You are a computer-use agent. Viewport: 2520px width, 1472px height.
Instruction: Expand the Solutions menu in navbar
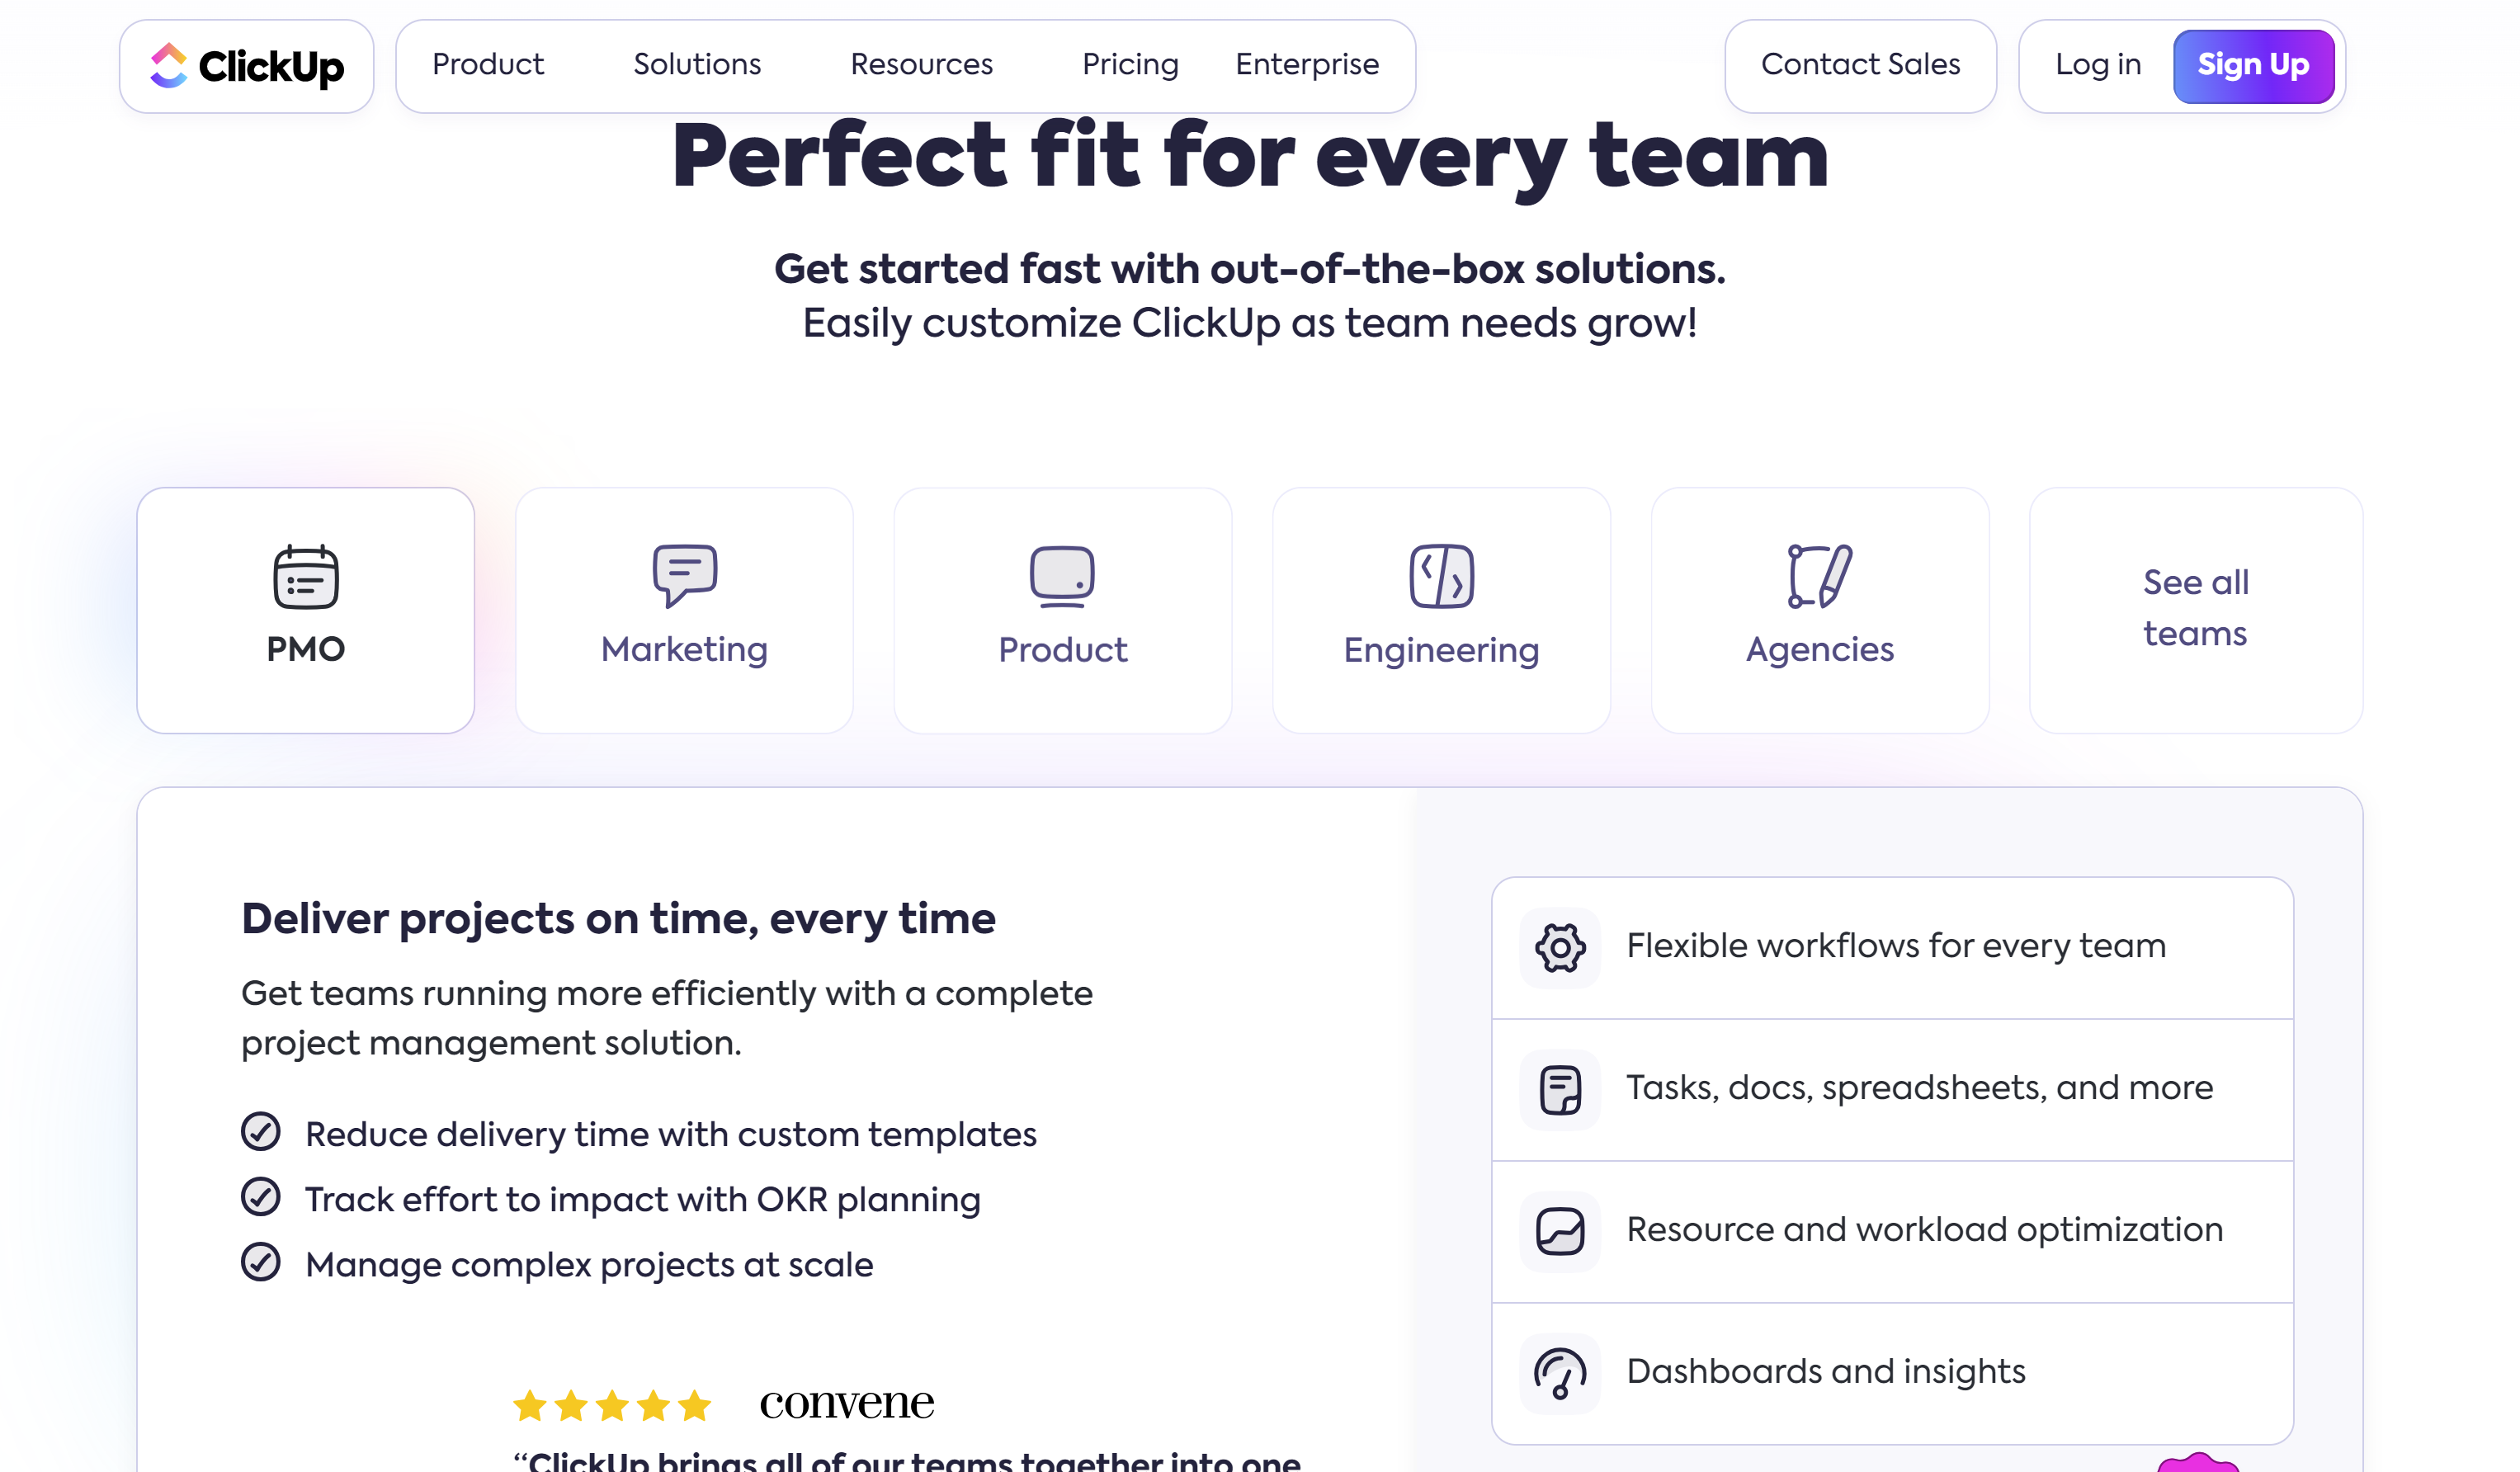(x=697, y=65)
